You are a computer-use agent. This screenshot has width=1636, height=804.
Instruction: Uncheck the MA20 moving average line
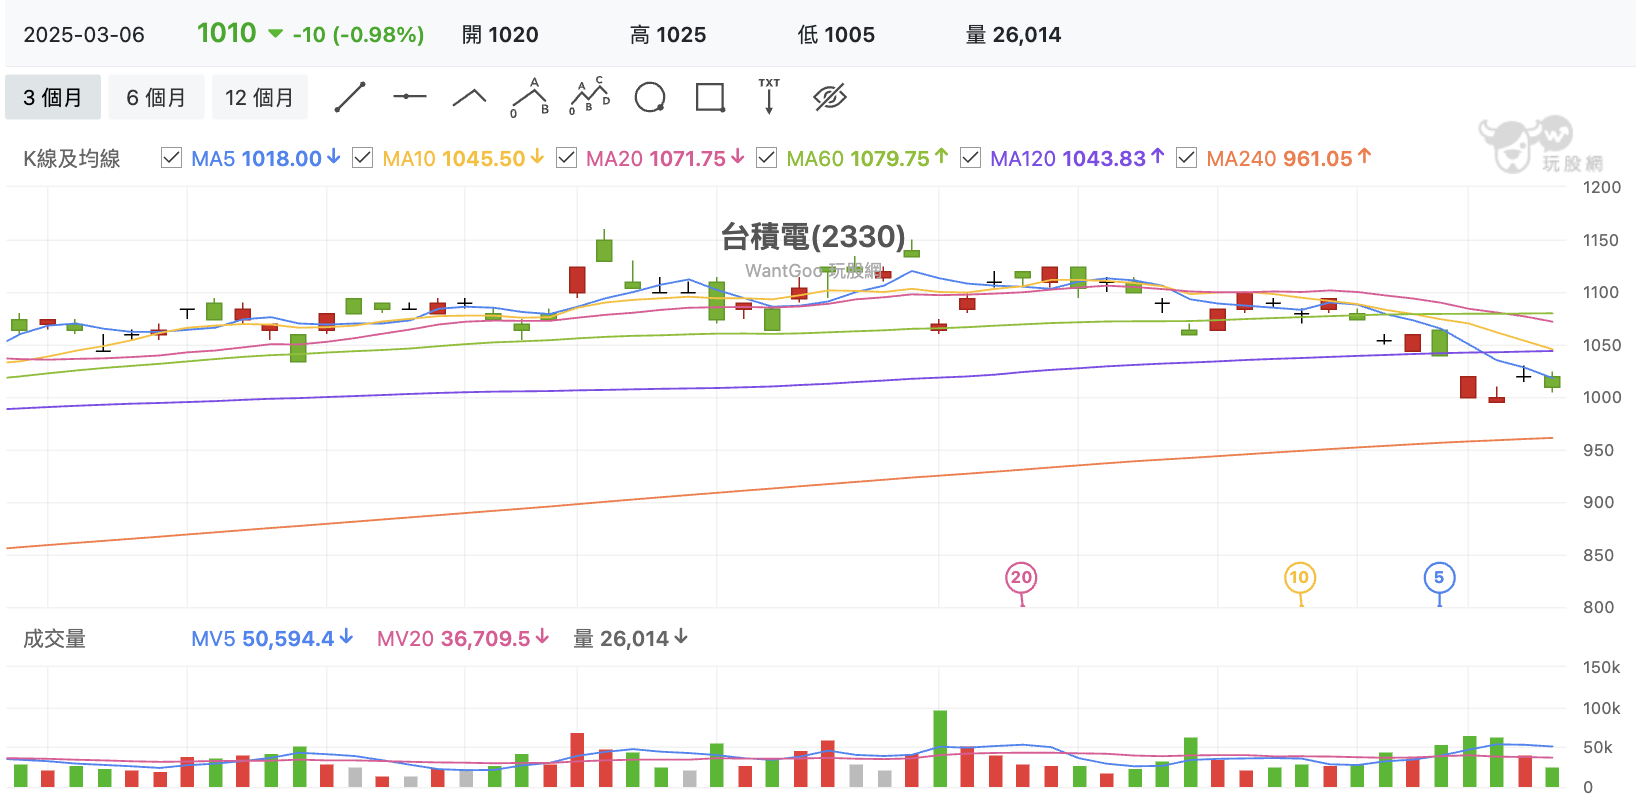(566, 158)
